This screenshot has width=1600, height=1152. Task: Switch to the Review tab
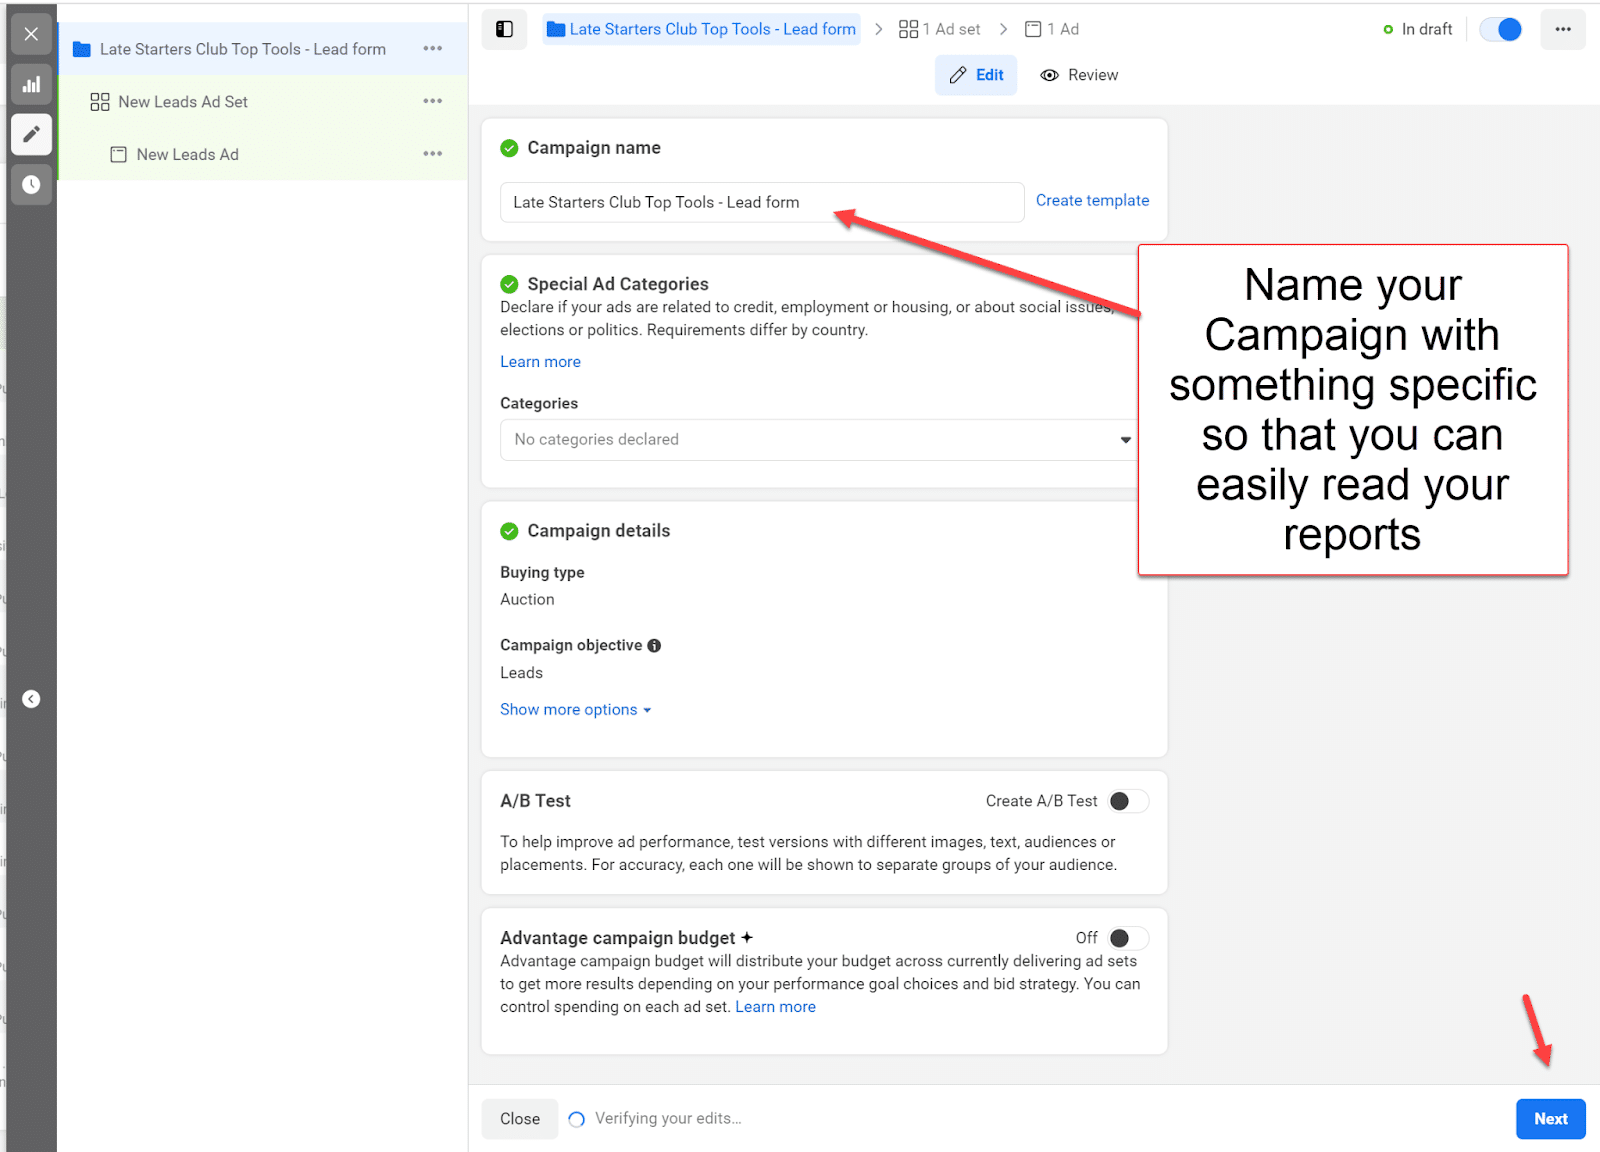point(1080,75)
